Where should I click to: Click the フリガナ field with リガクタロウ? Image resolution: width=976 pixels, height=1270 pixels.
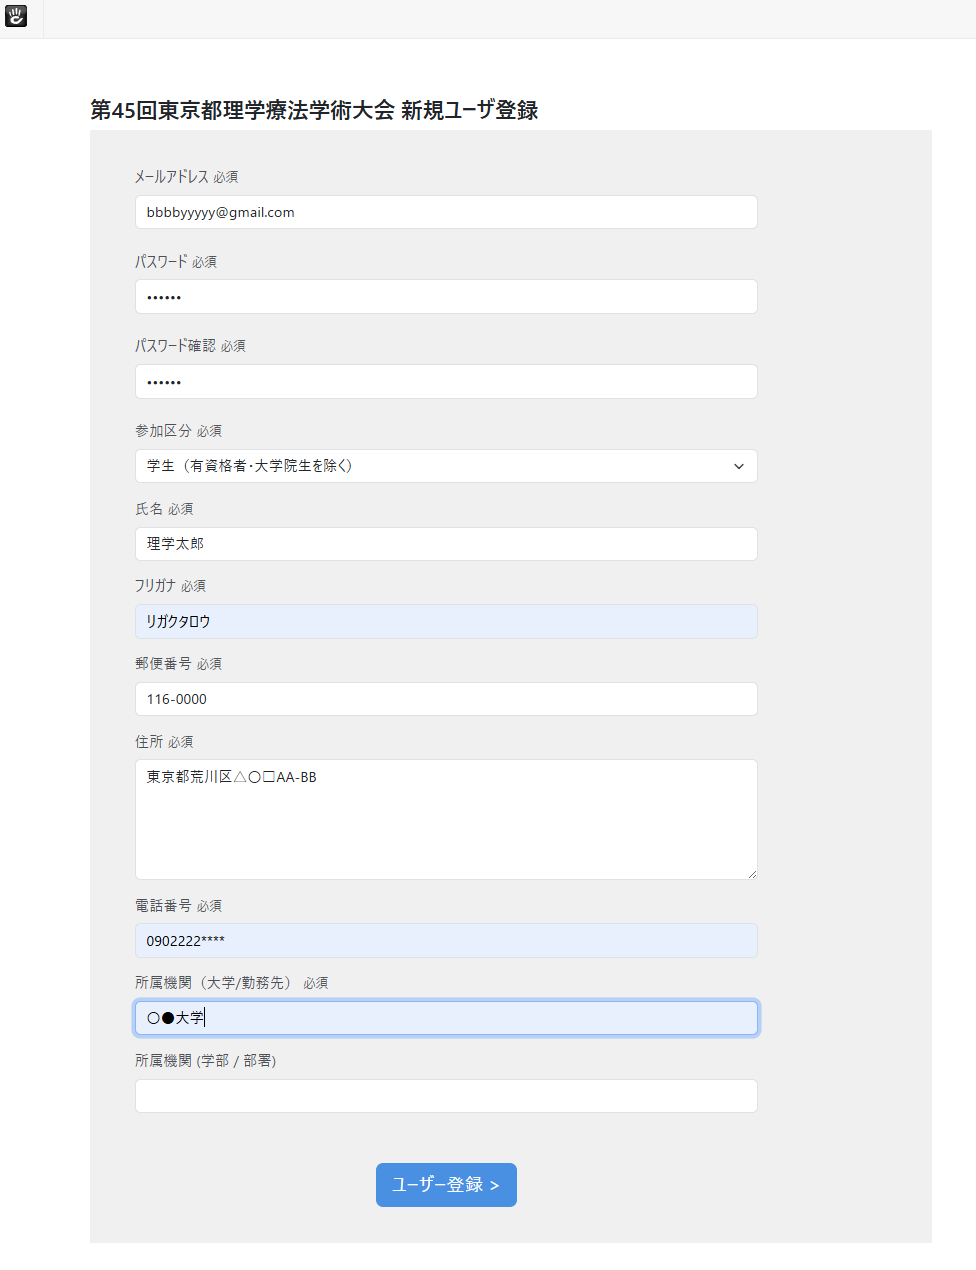click(x=446, y=621)
